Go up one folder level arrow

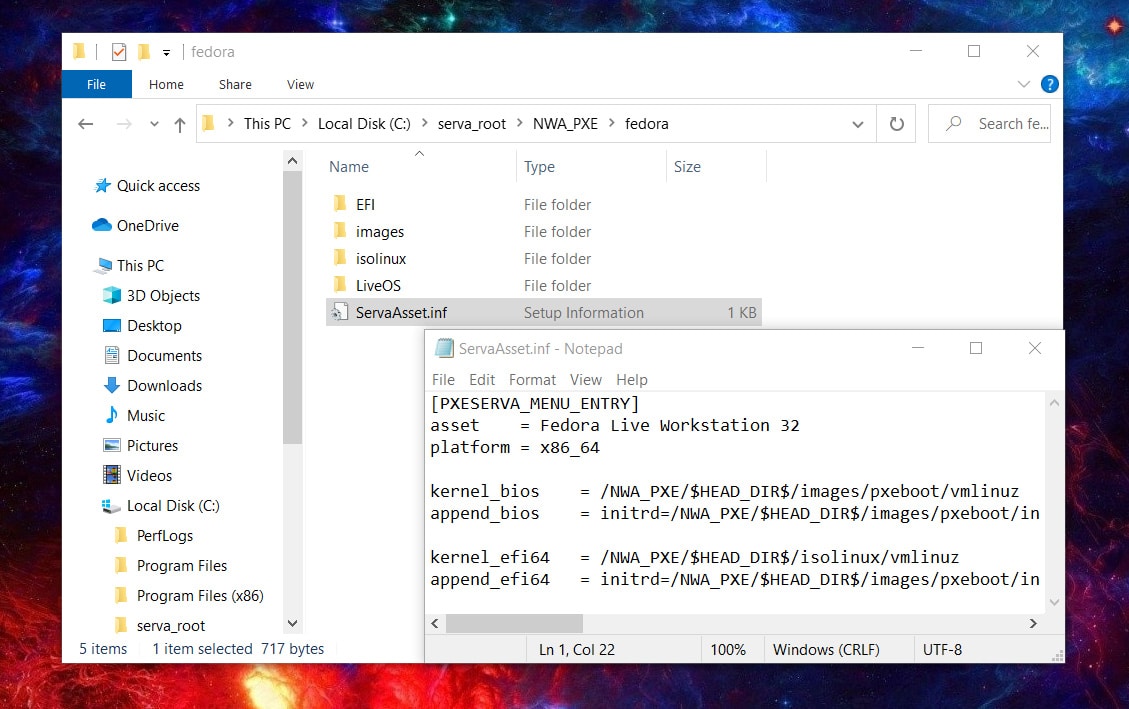pos(180,125)
